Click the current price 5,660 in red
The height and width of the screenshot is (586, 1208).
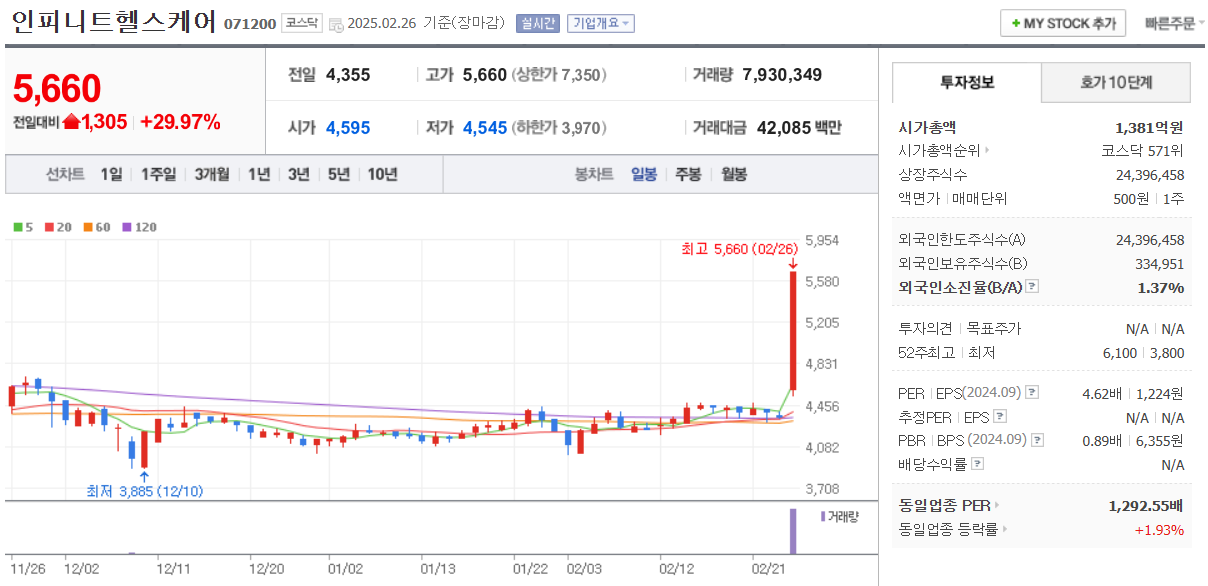(x=57, y=88)
